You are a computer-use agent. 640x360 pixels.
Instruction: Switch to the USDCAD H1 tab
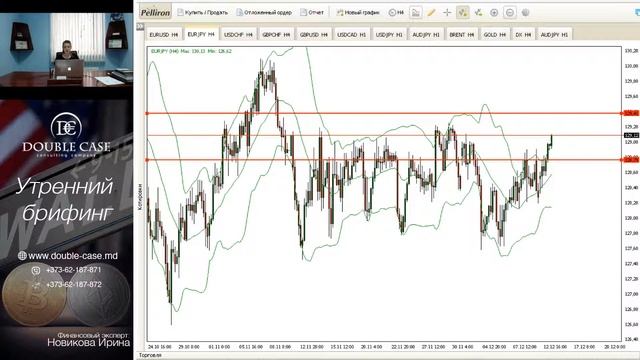(x=351, y=35)
